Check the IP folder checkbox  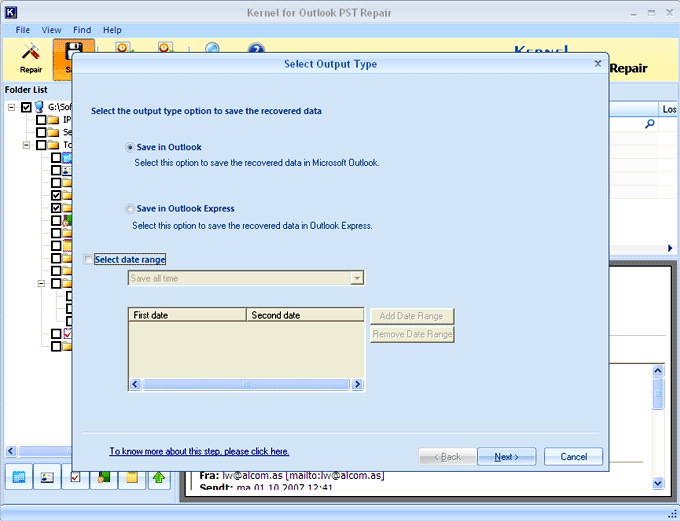[41, 119]
